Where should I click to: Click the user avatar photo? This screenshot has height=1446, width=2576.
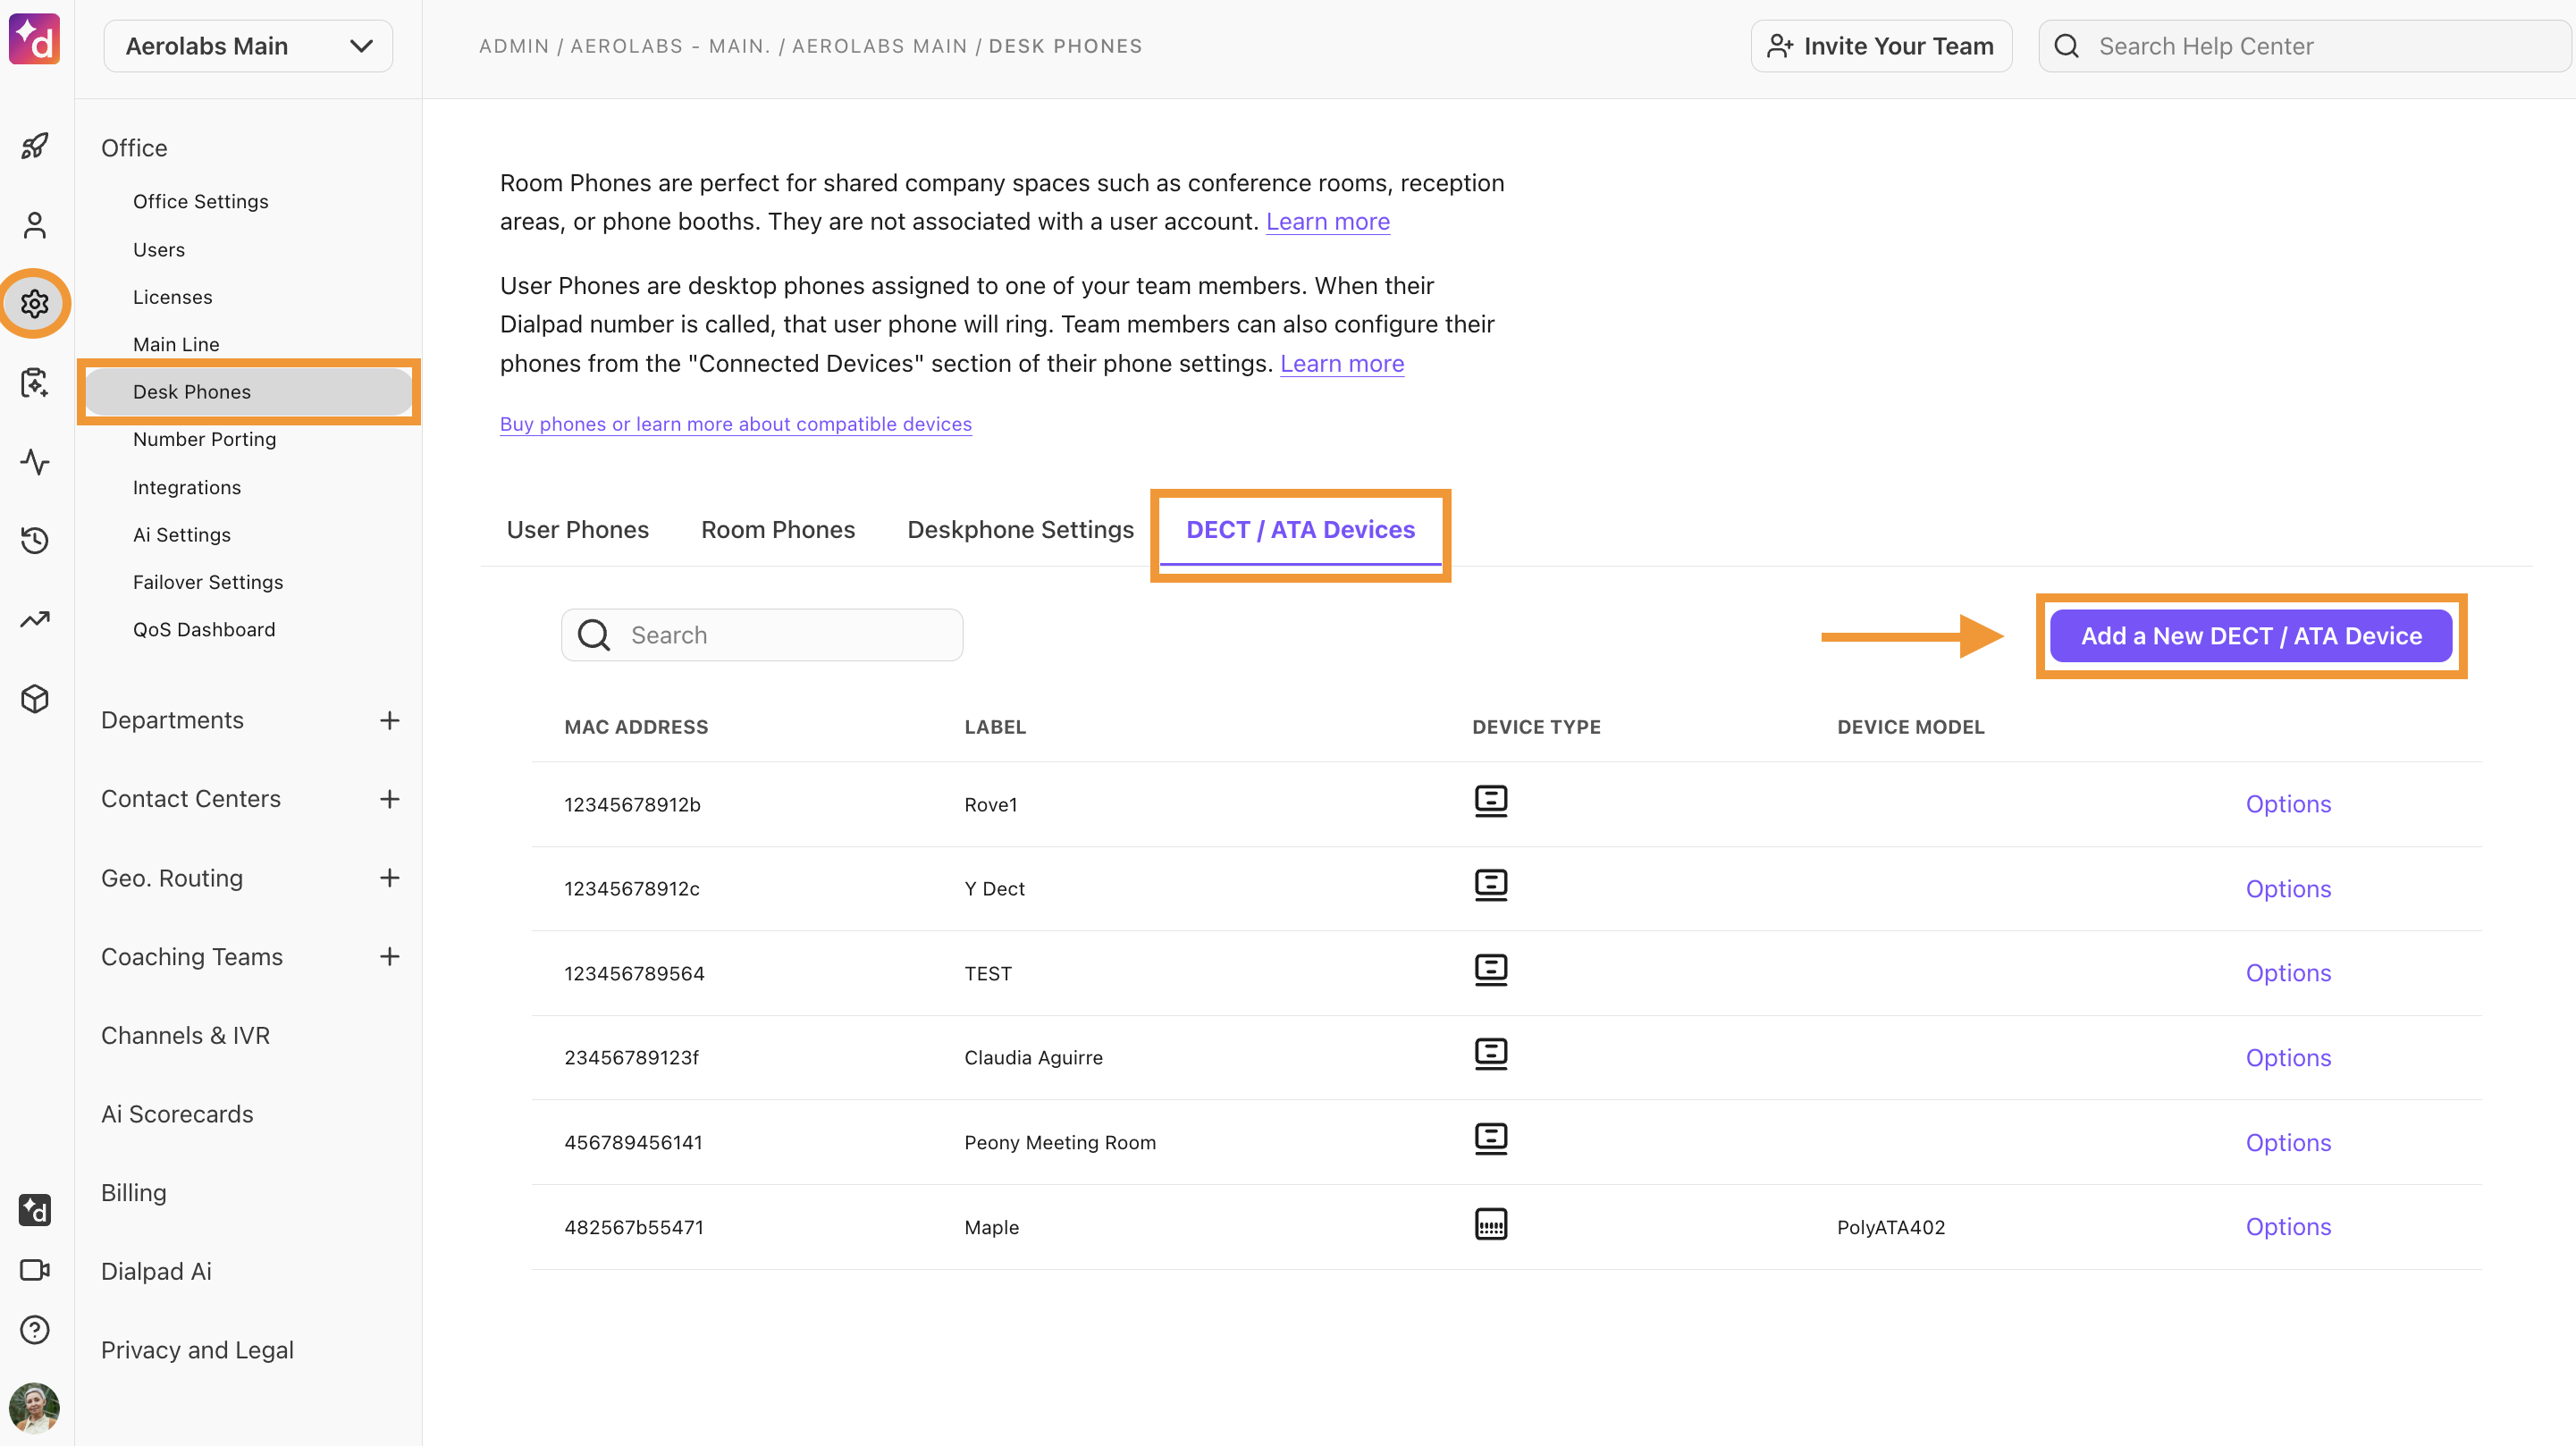point(35,1408)
